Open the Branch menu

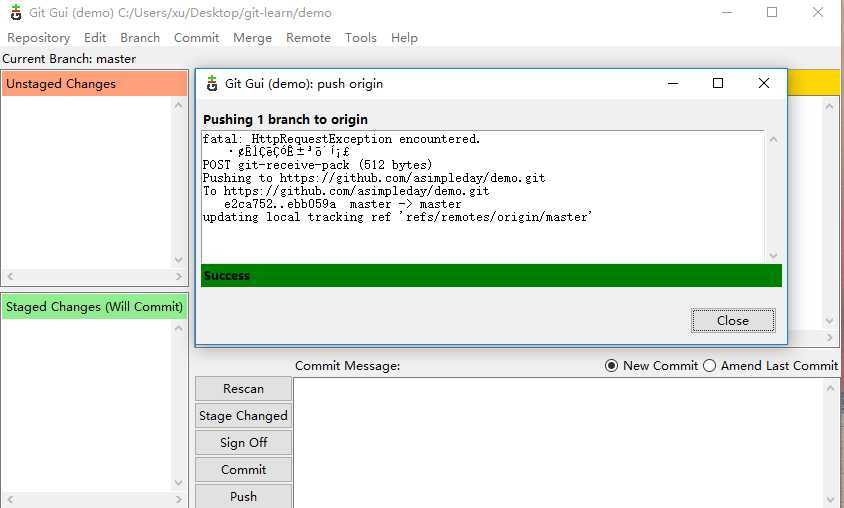[140, 38]
